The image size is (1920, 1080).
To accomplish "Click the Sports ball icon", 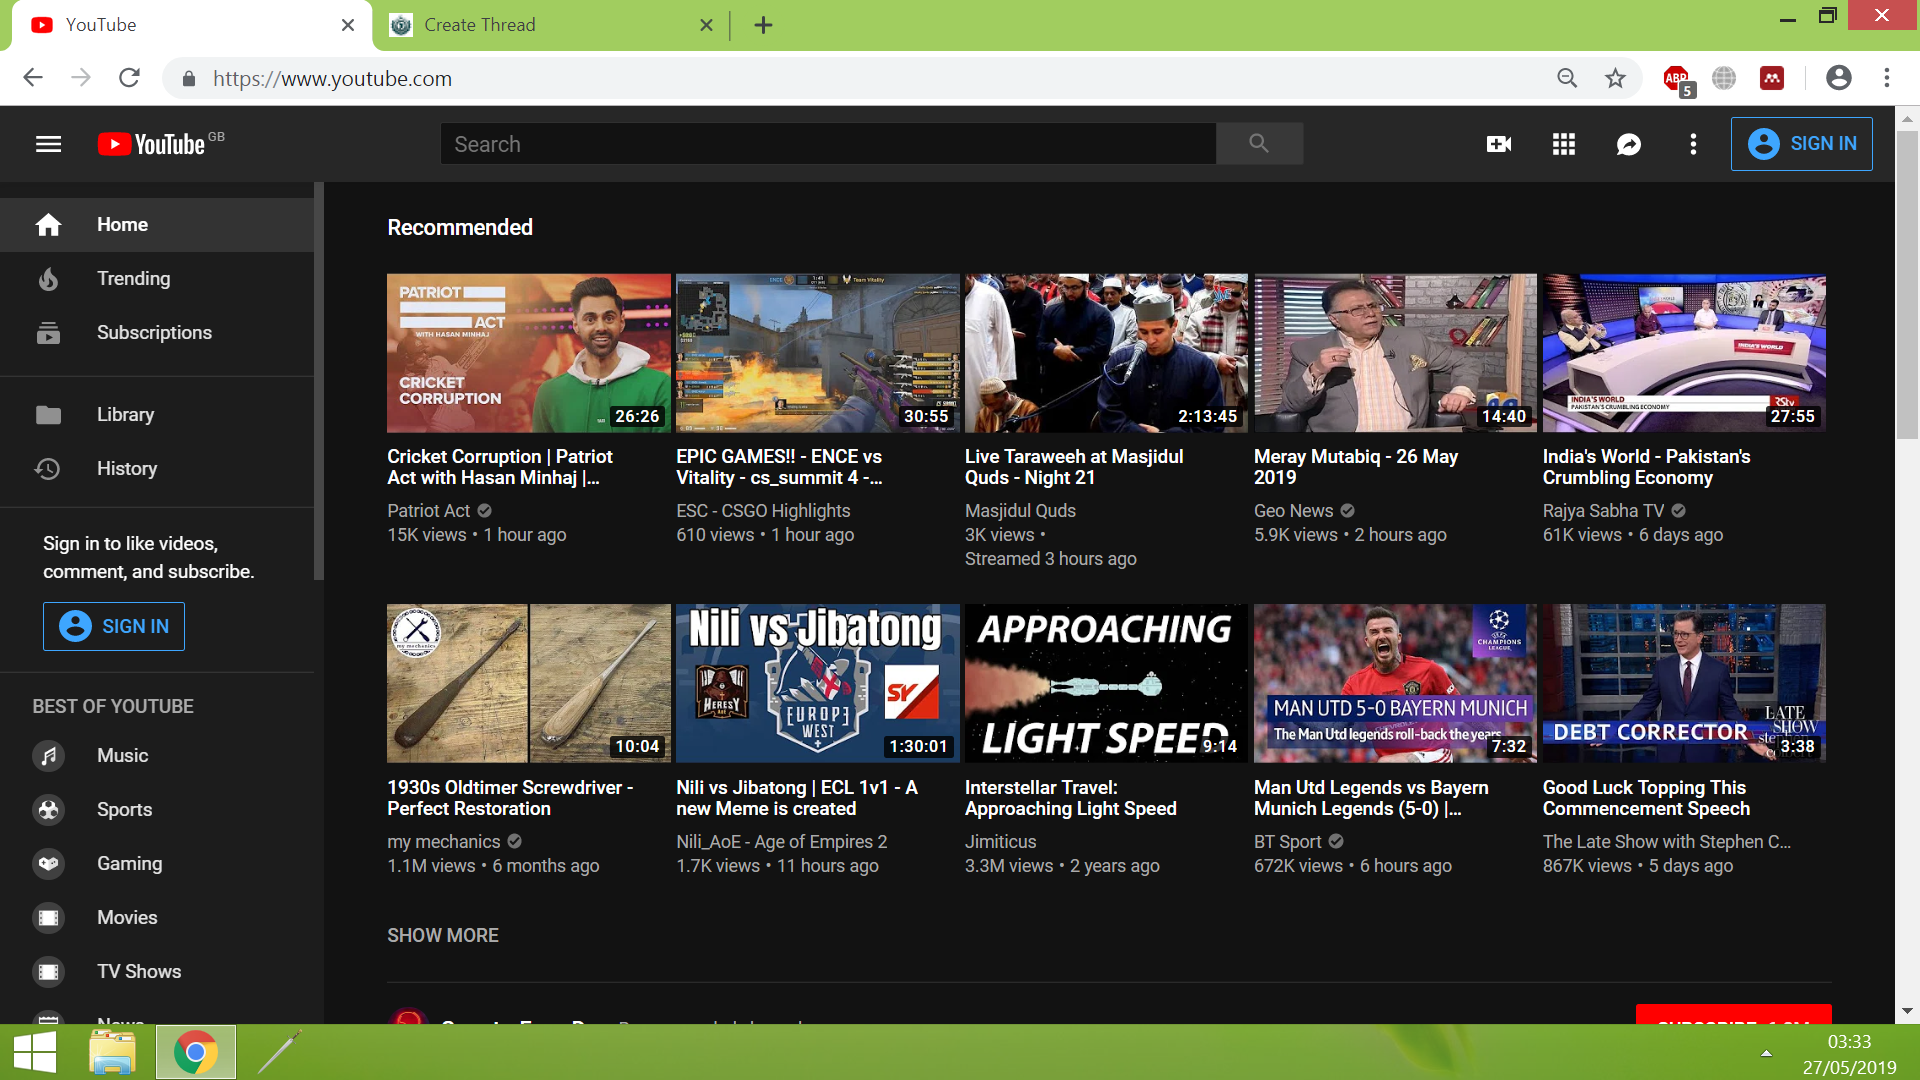I will coord(48,810).
